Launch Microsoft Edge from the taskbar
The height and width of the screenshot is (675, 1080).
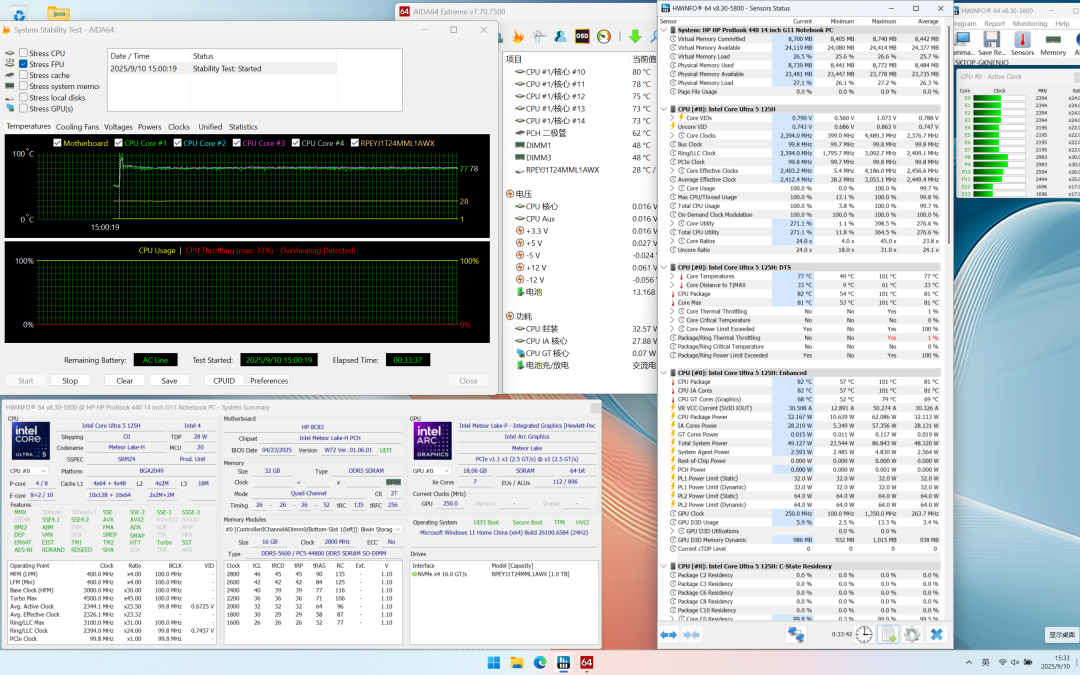coord(540,663)
